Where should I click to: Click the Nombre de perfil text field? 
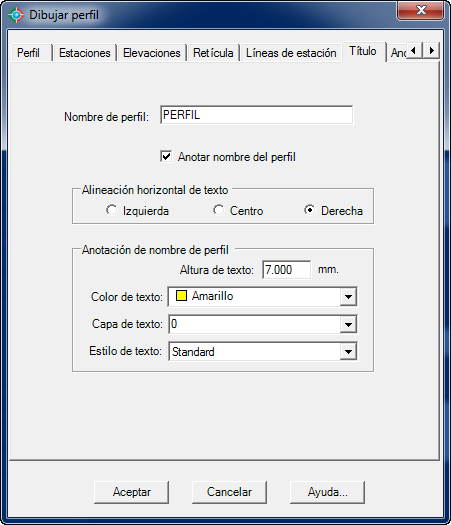coord(256,115)
